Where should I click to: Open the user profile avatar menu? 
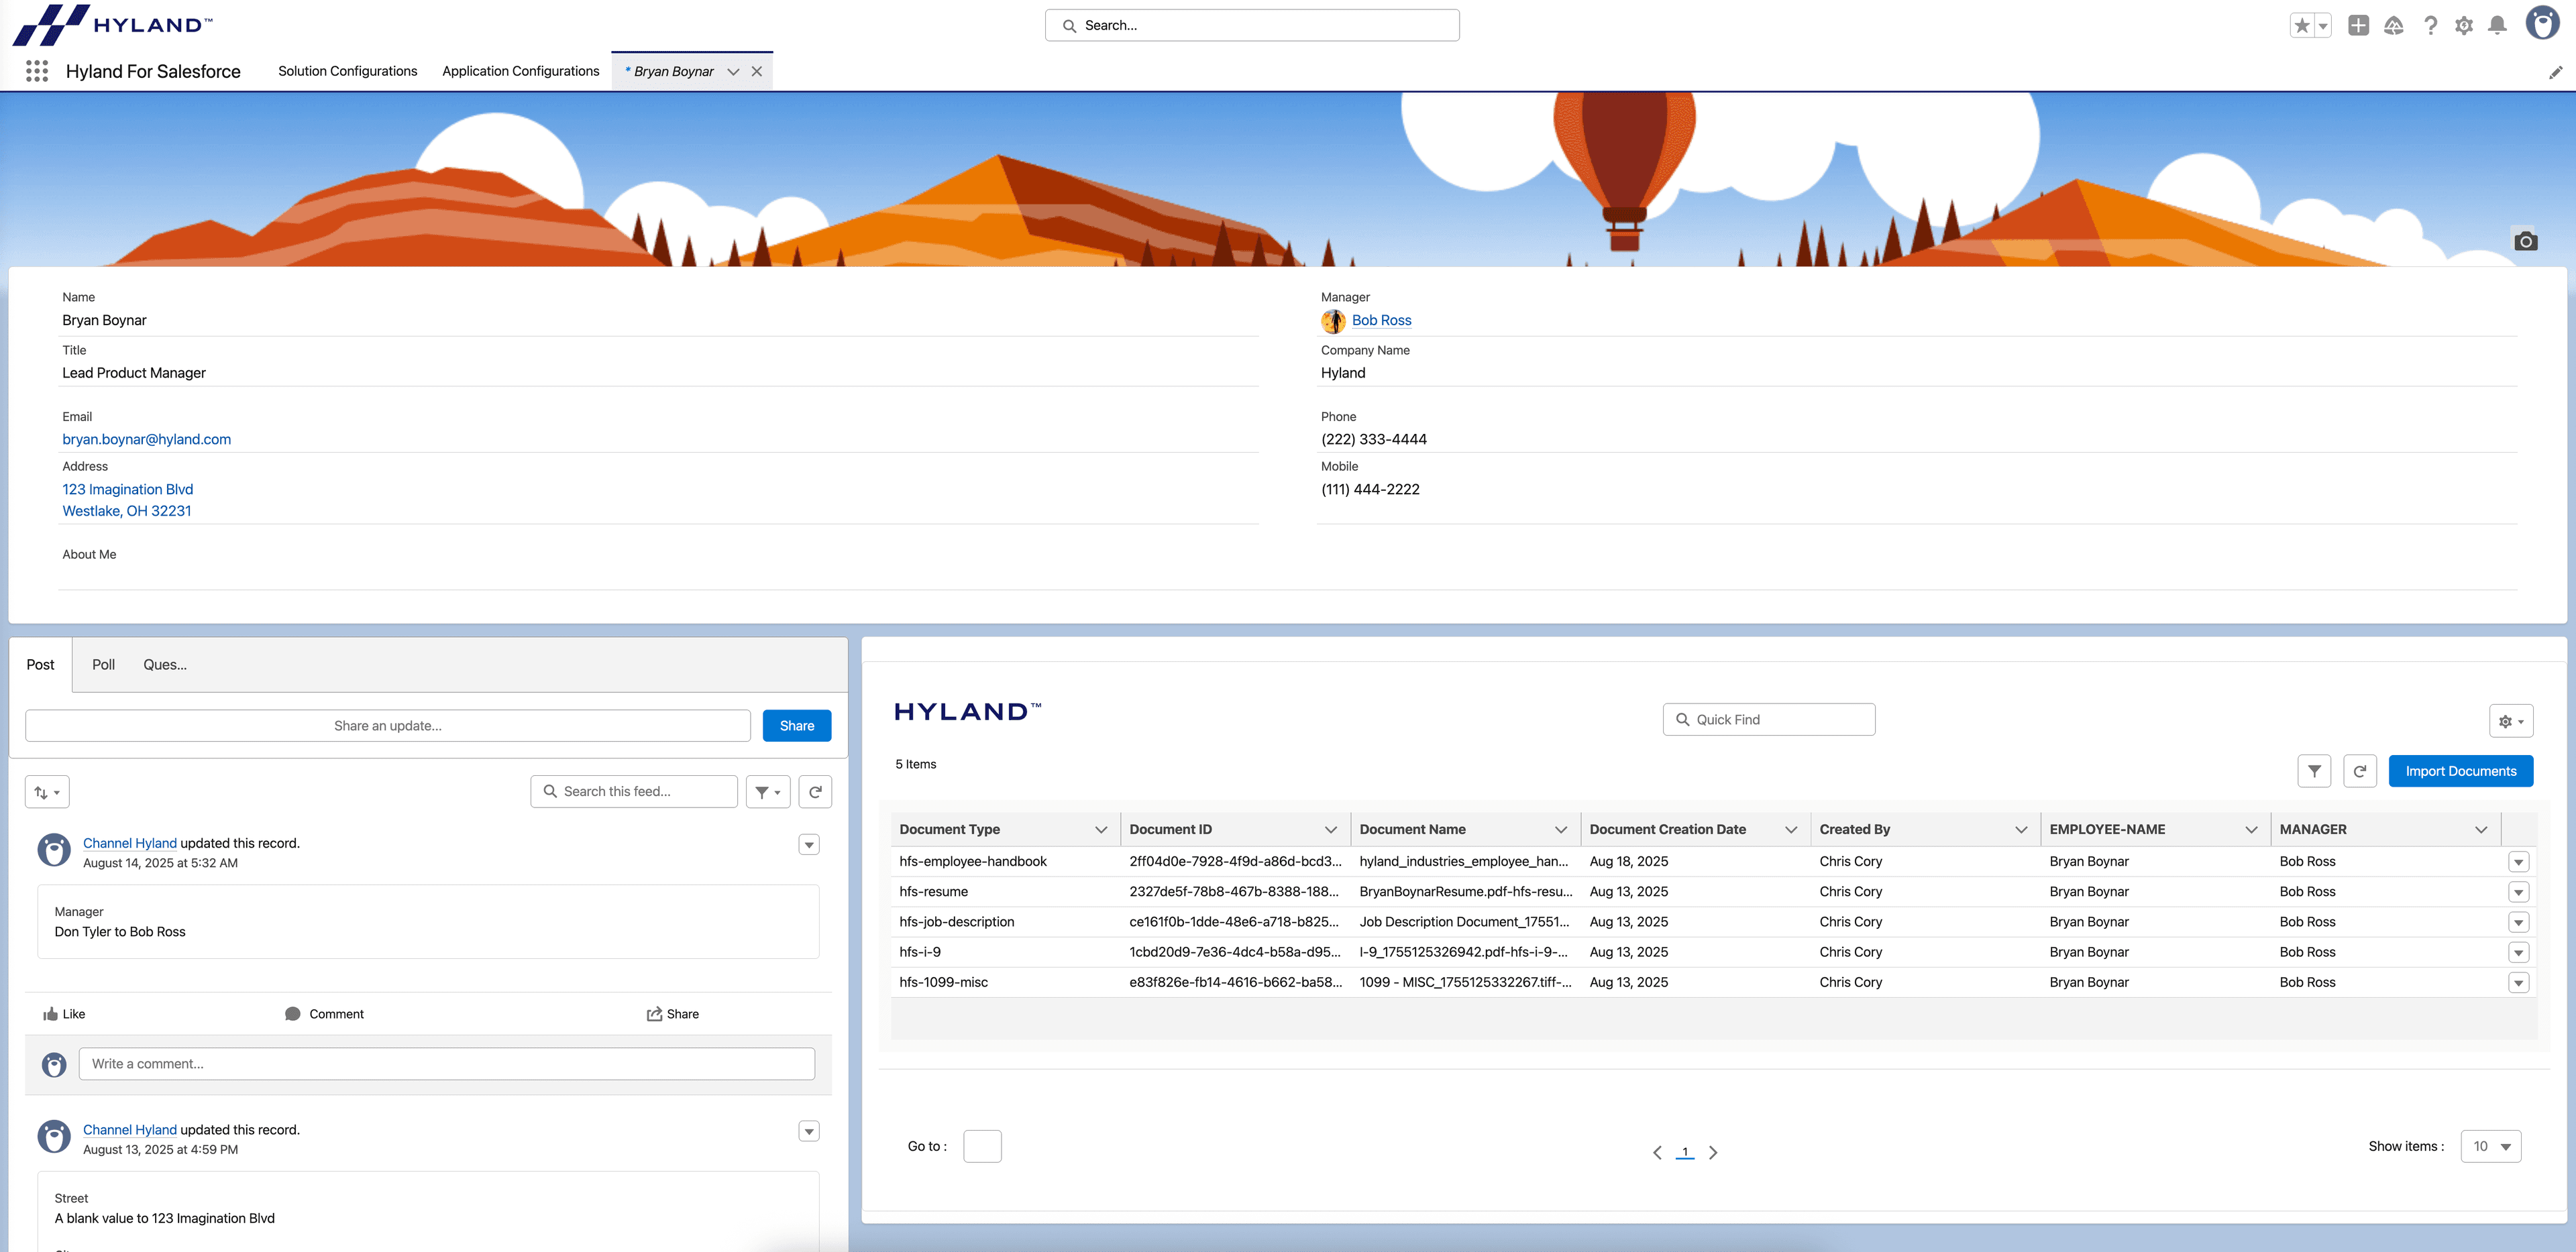tap(2542, 23)
